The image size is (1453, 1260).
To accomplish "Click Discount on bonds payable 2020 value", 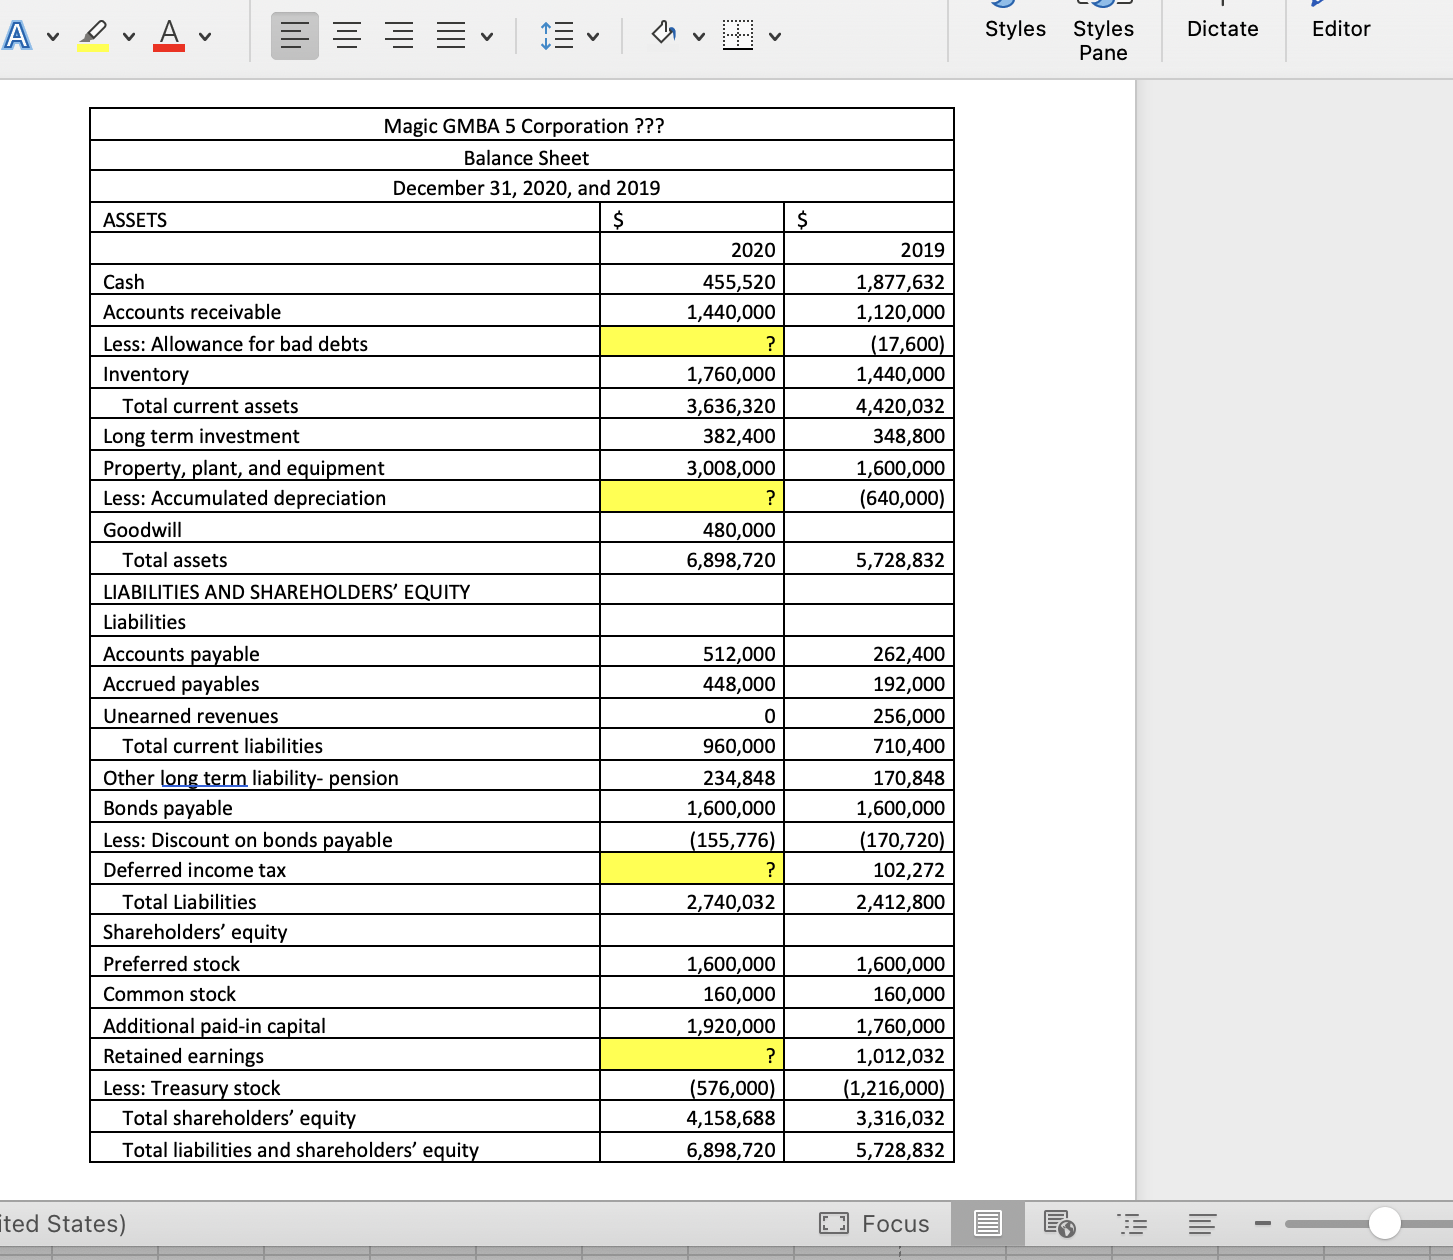I will coord(733,840).
